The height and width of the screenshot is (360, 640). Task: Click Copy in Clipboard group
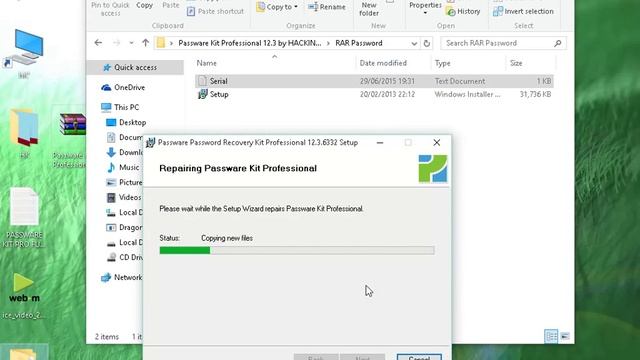(x=144, y=6)
